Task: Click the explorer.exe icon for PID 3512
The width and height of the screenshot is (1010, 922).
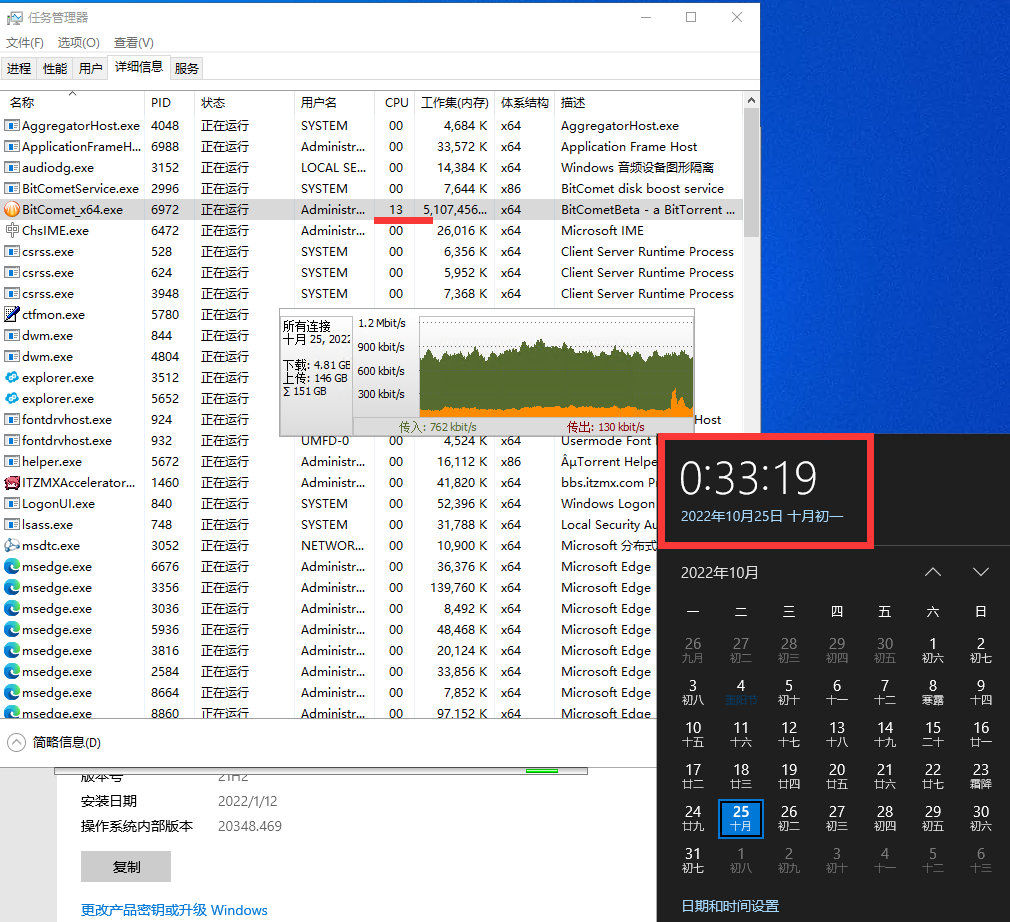Action: coord(12,378)
